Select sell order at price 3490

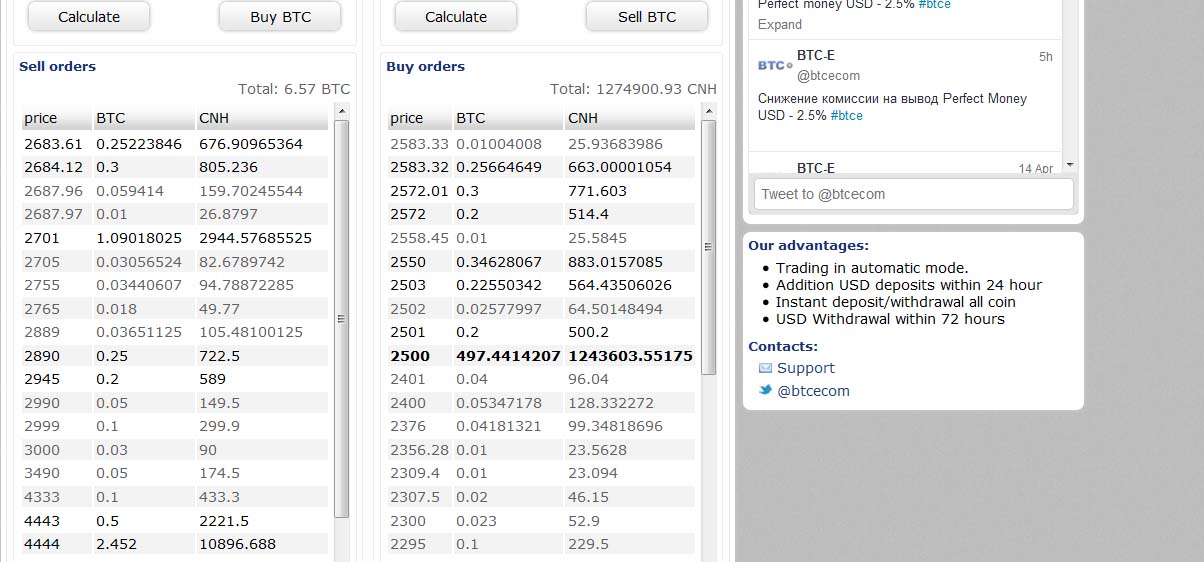point(175,474)
